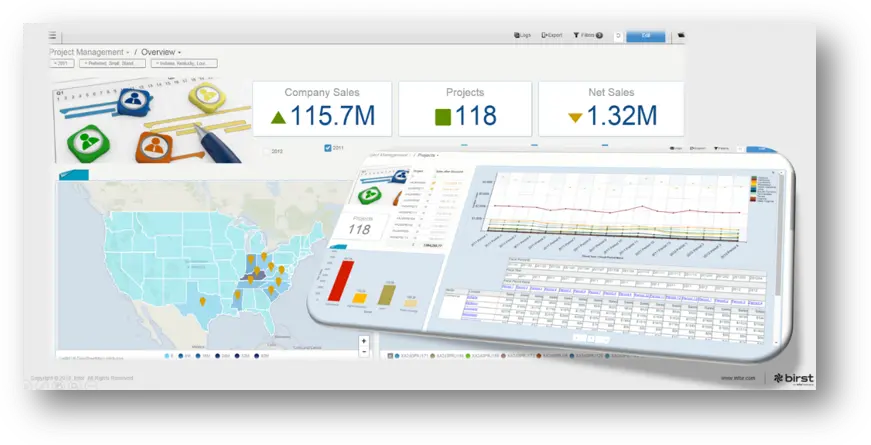This screenshot has height=445, width=871.
Task: Open the 2011 filter chip
Action: 62,63
